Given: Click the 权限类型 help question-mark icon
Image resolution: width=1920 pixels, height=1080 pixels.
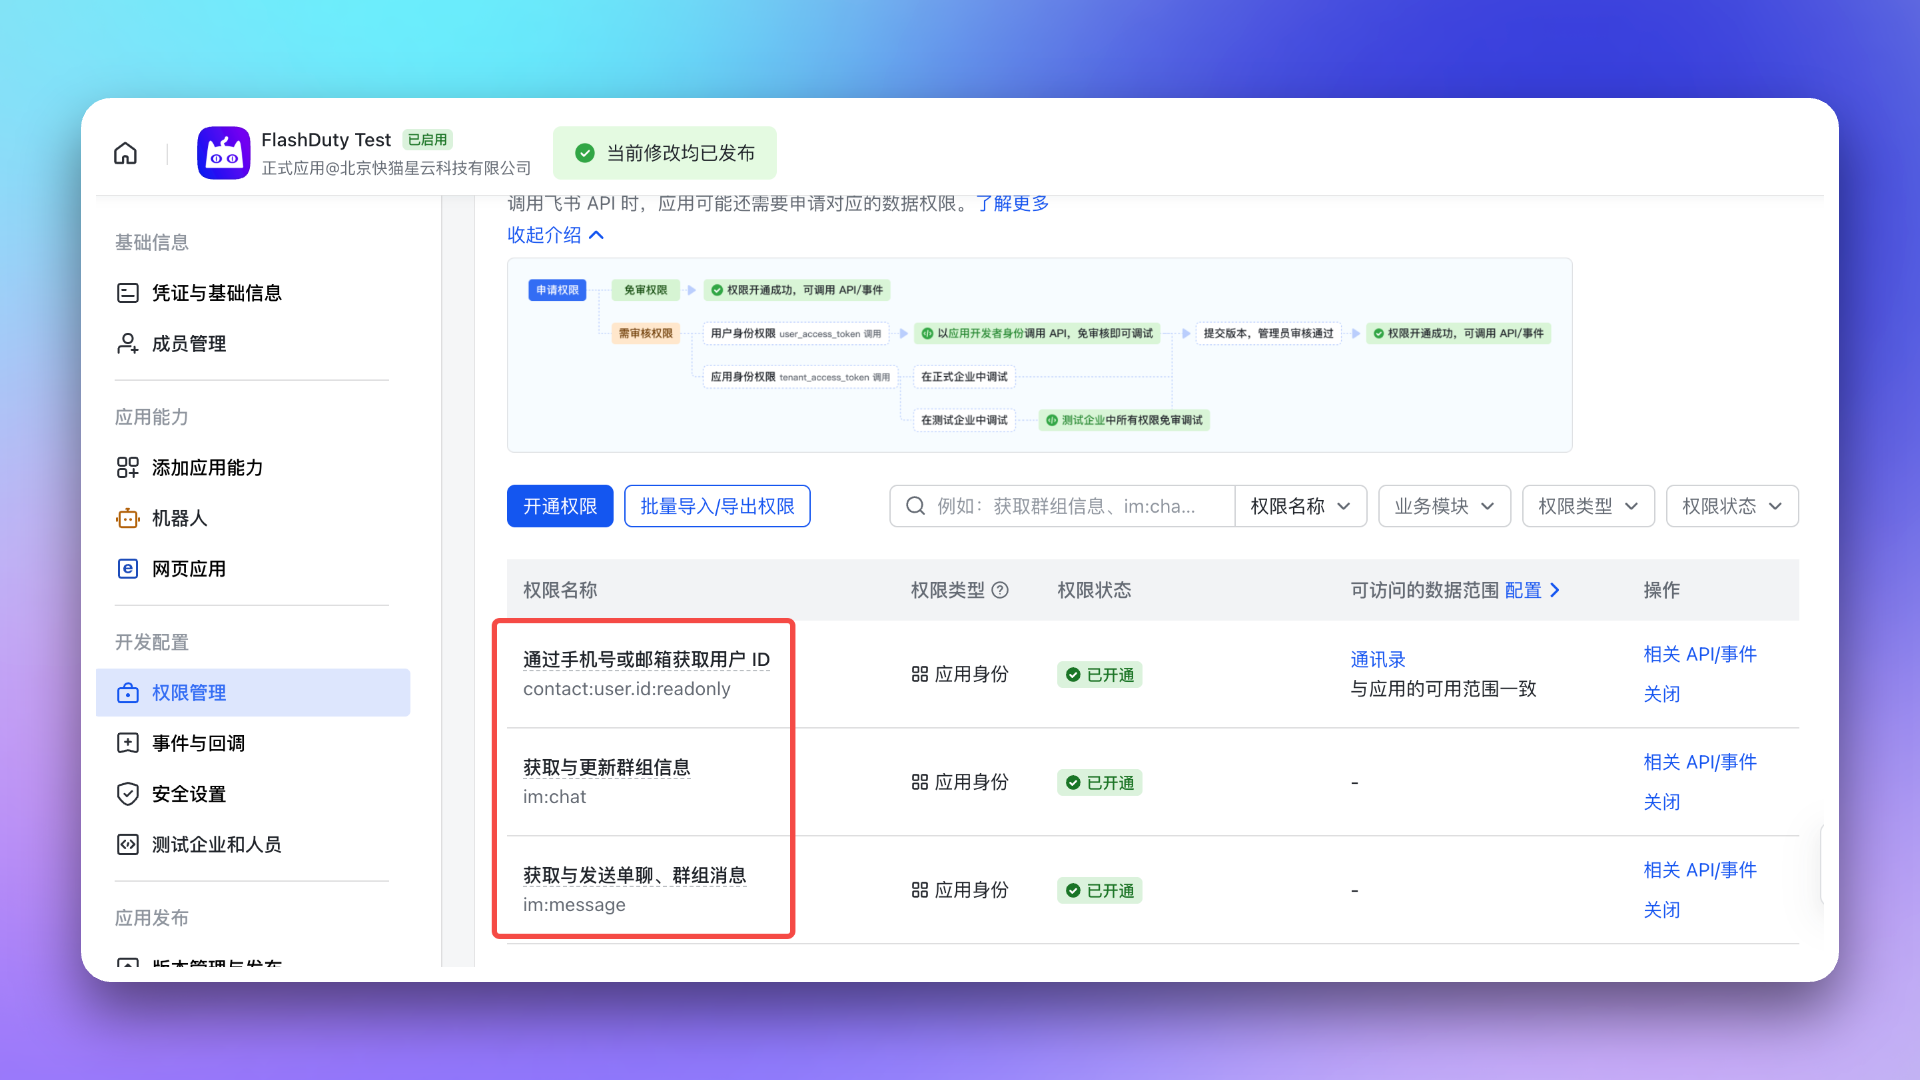Looking at the screenshot, I should [1000, 590].
